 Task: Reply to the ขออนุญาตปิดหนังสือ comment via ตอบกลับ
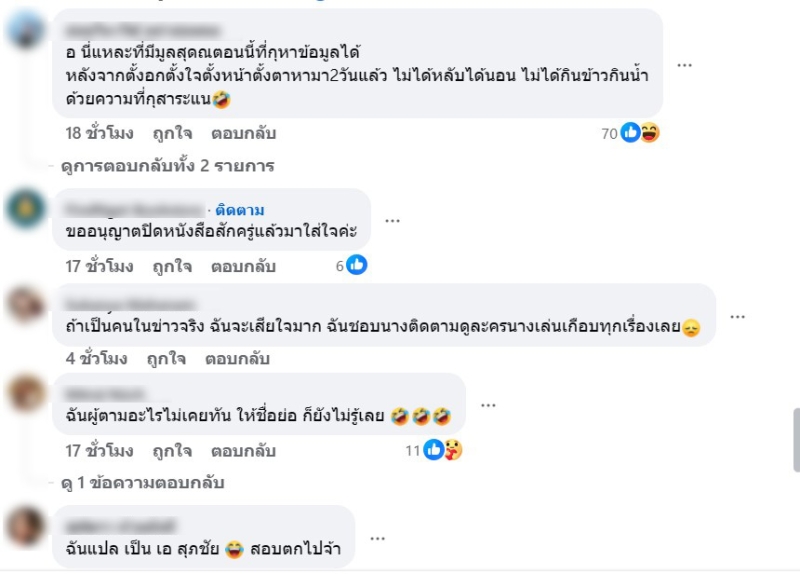[x=243, y=266]
